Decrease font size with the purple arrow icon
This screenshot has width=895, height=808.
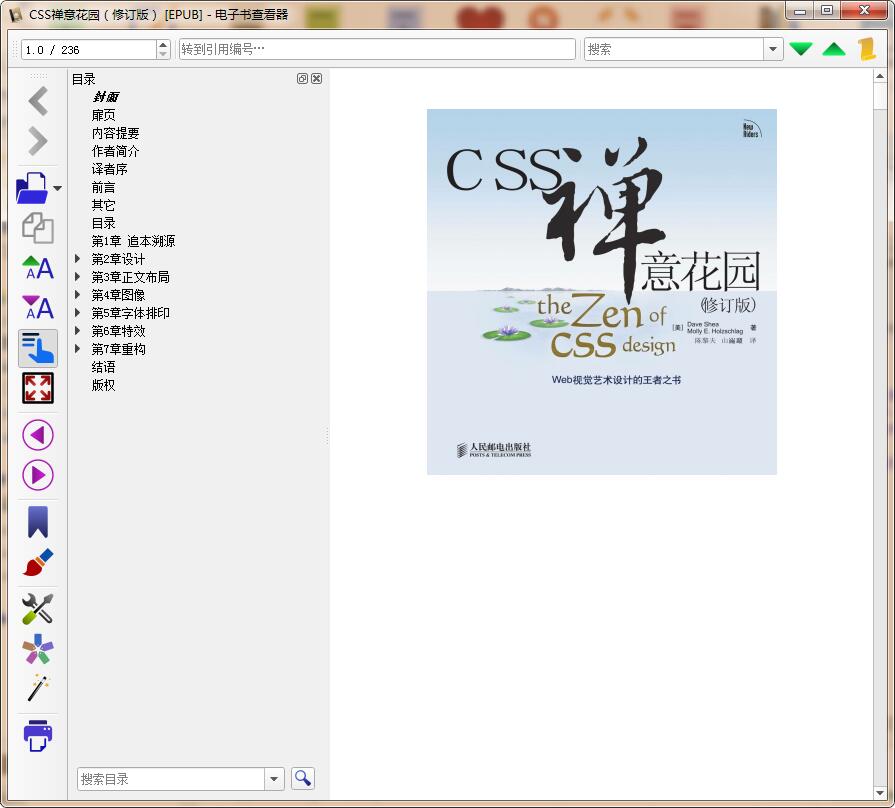point(38,308)
